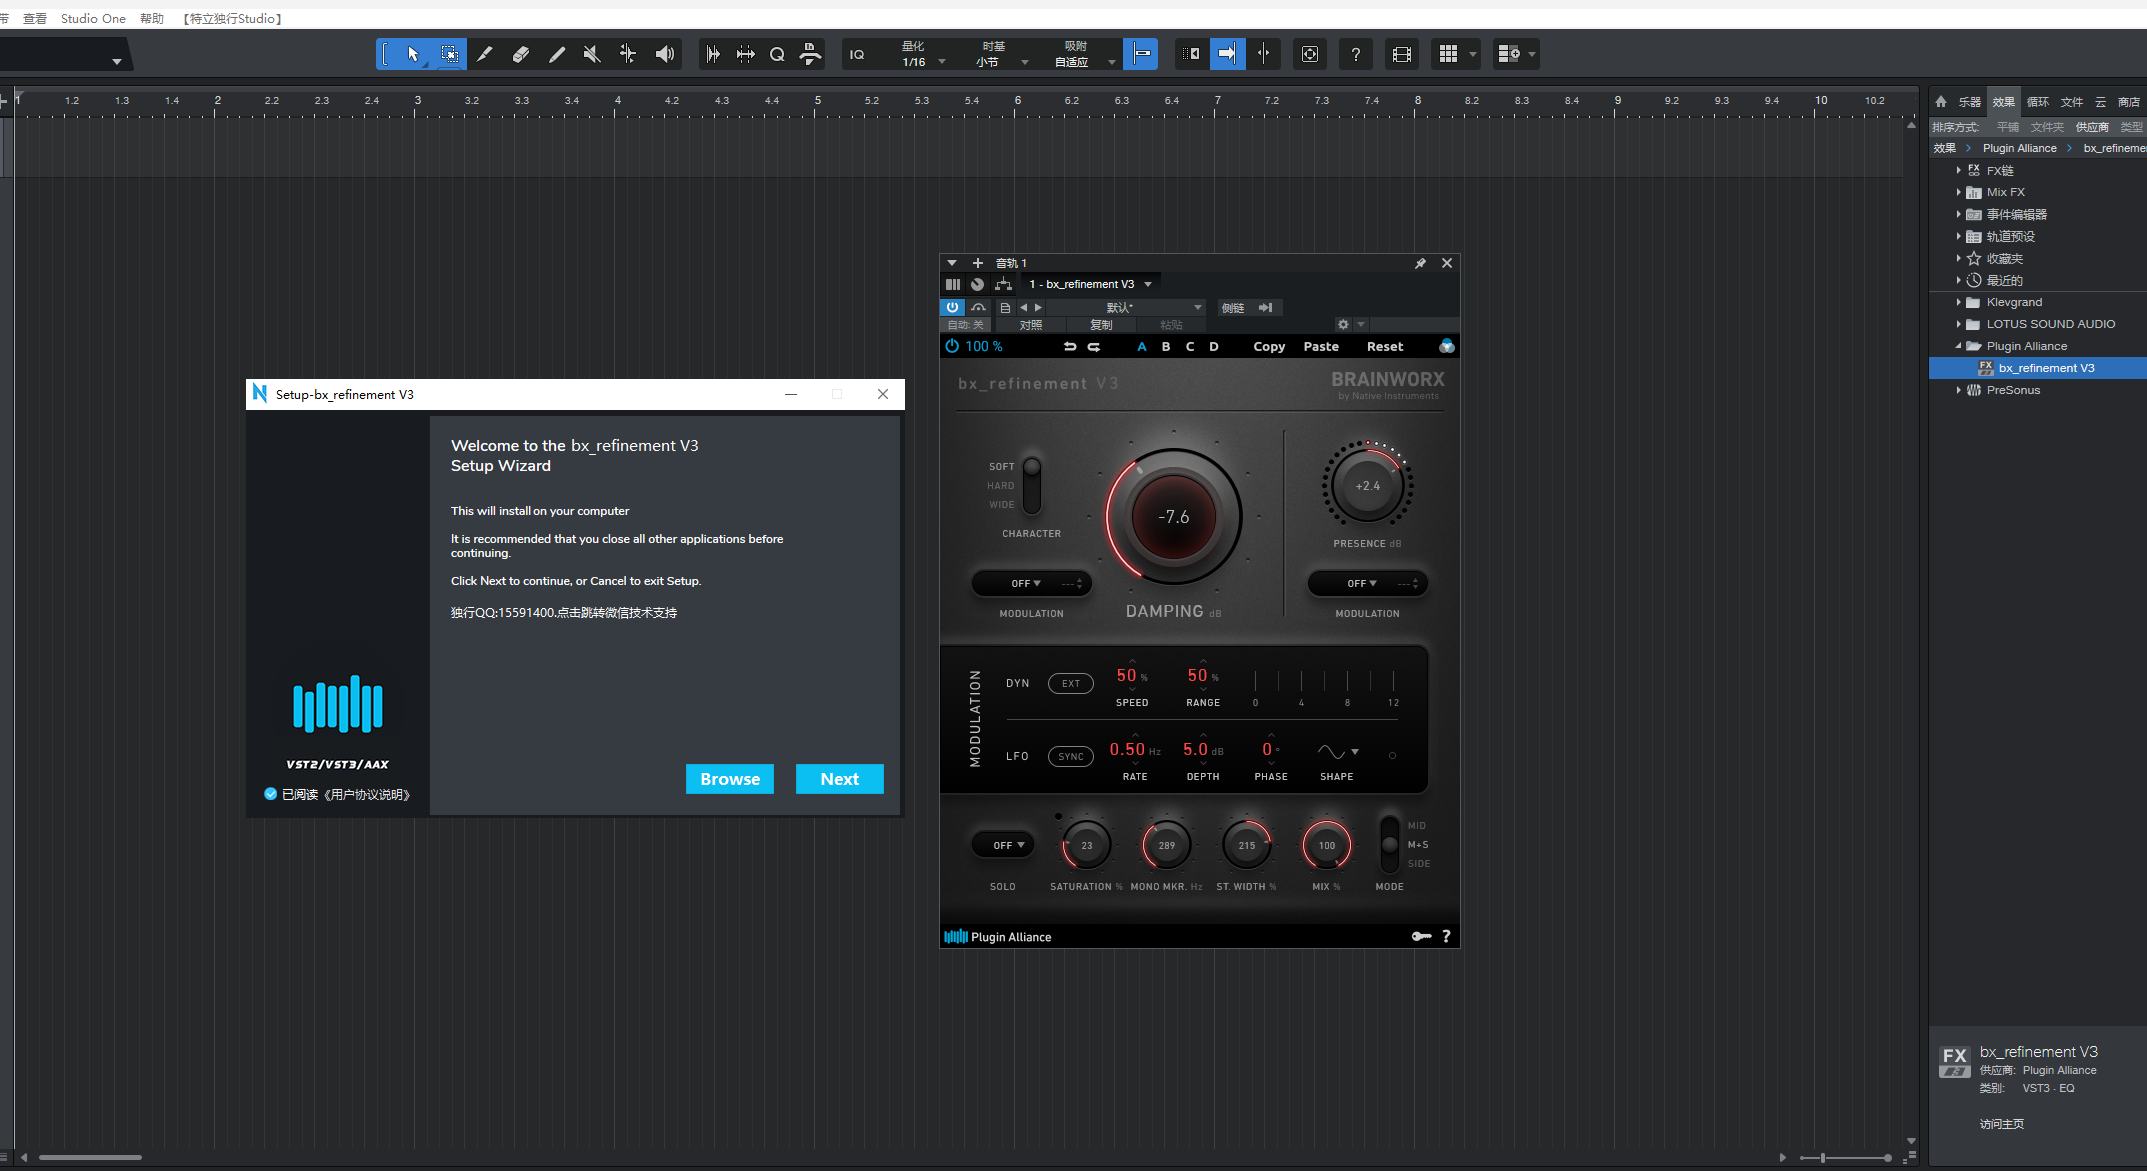Select the Eraser tool in toolbar
The height and width of the screenshot is (1171, 2147).
pos(521,54)
